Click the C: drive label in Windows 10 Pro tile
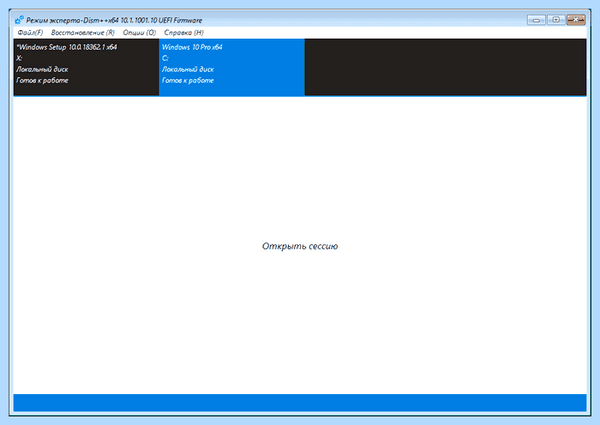This screenshot has height=425, width=600. point(165,58)
